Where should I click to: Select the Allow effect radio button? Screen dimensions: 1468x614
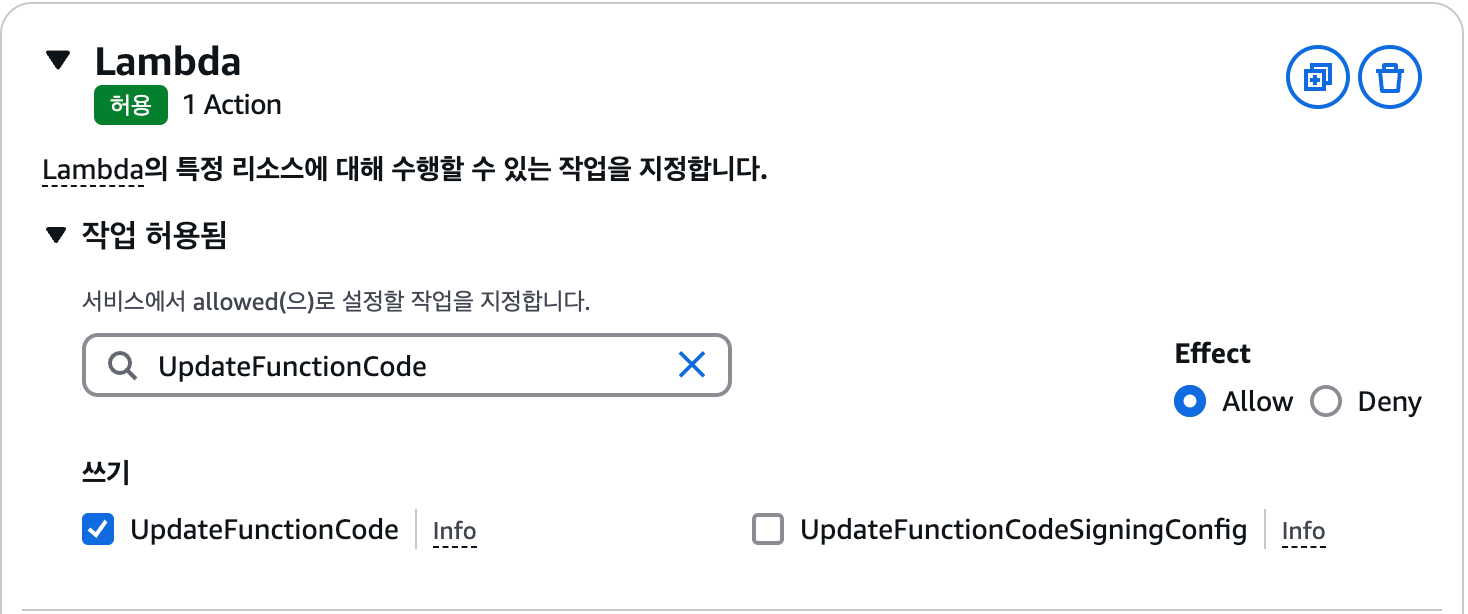pos(1189,402)
